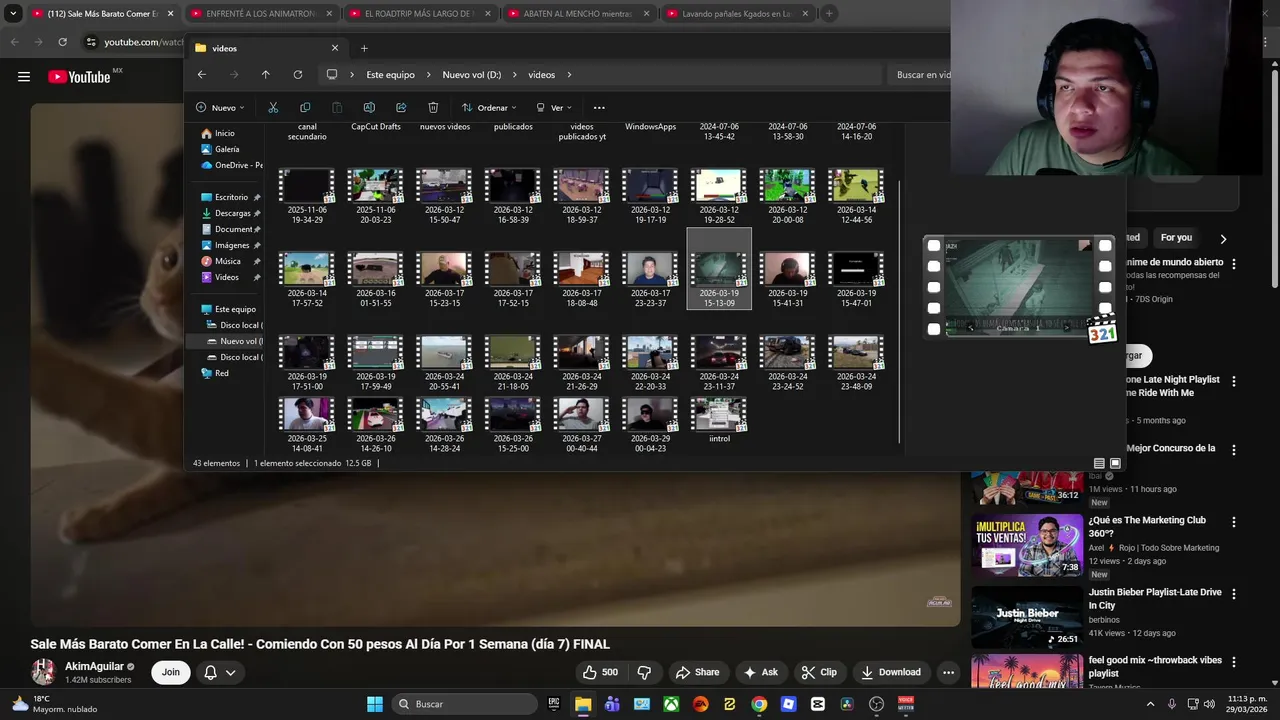Reload the Chrome page

[62, 42]
